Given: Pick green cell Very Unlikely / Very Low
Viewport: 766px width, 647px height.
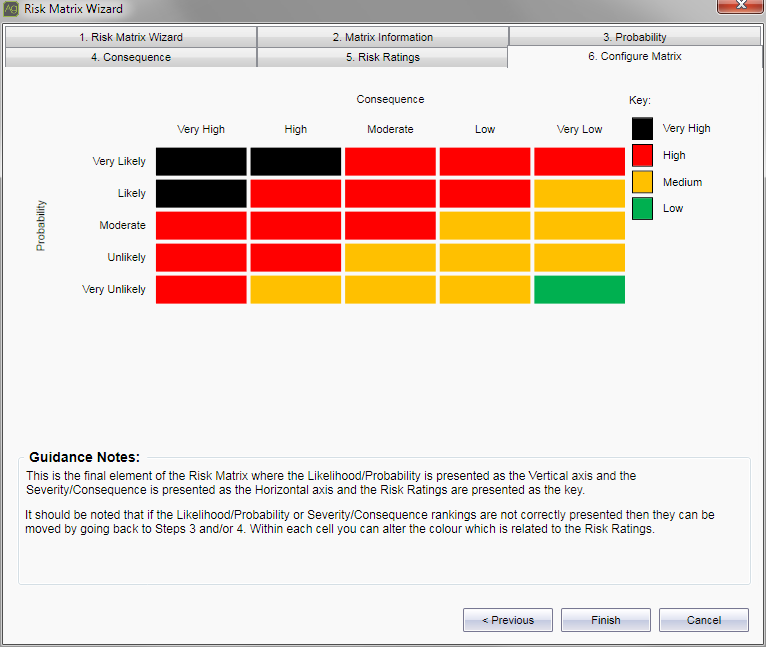Looking at the screenshot, I should [579, 289].
